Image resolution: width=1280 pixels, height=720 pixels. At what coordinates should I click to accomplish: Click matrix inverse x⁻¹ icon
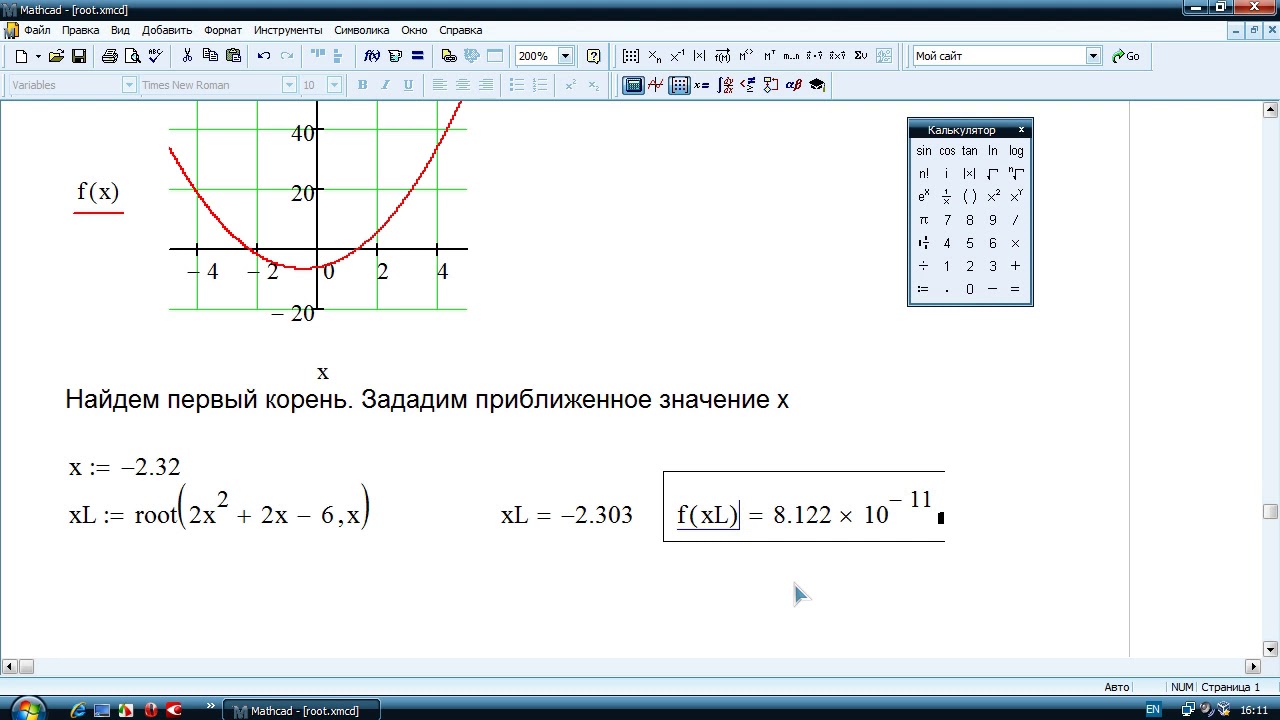point(677,56)
